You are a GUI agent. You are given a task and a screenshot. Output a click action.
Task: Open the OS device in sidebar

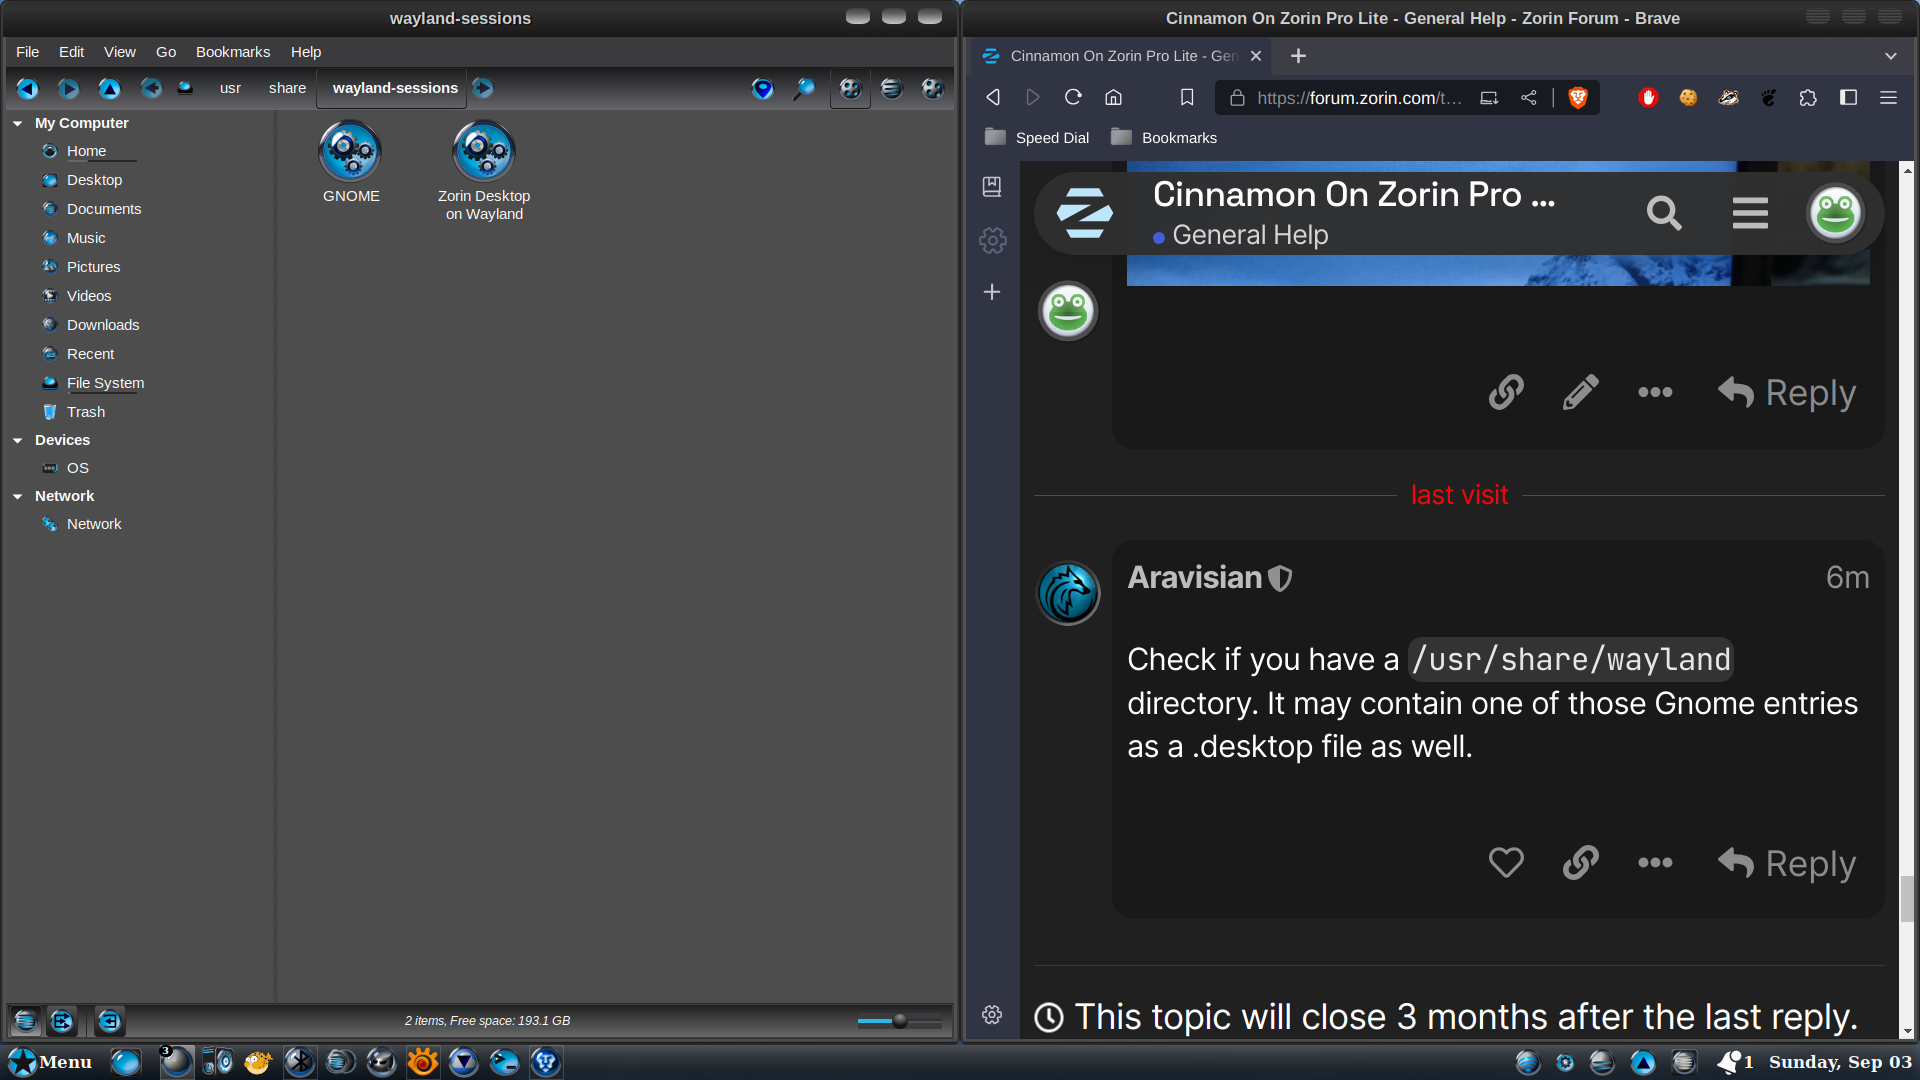78,468
